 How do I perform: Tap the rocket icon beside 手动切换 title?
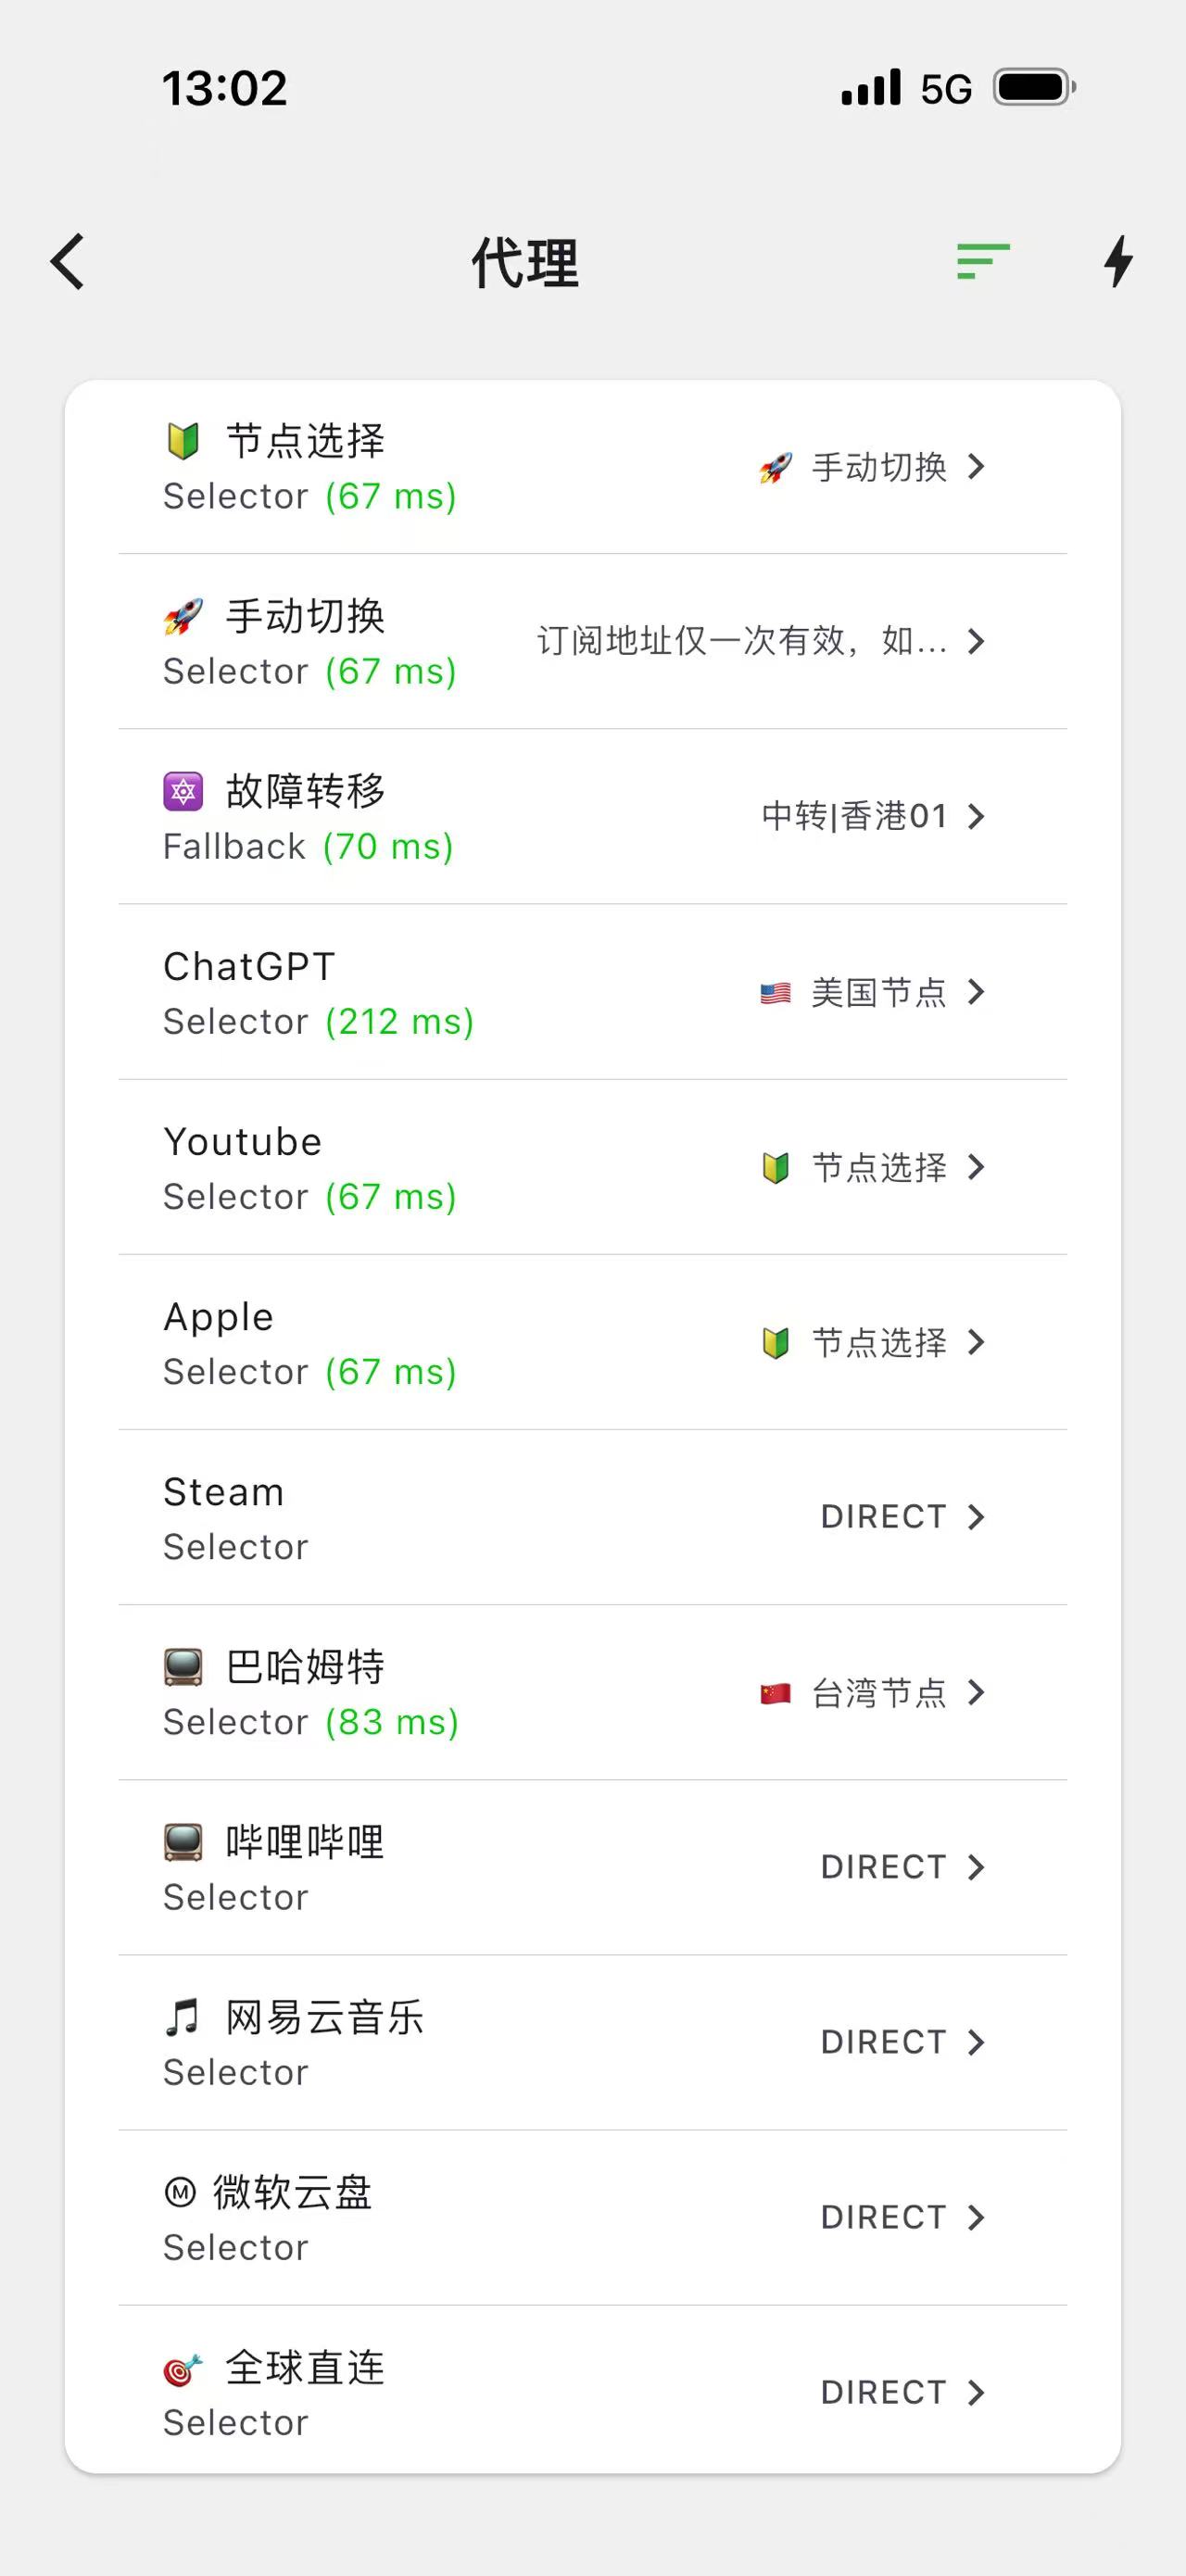pos(183,616)
